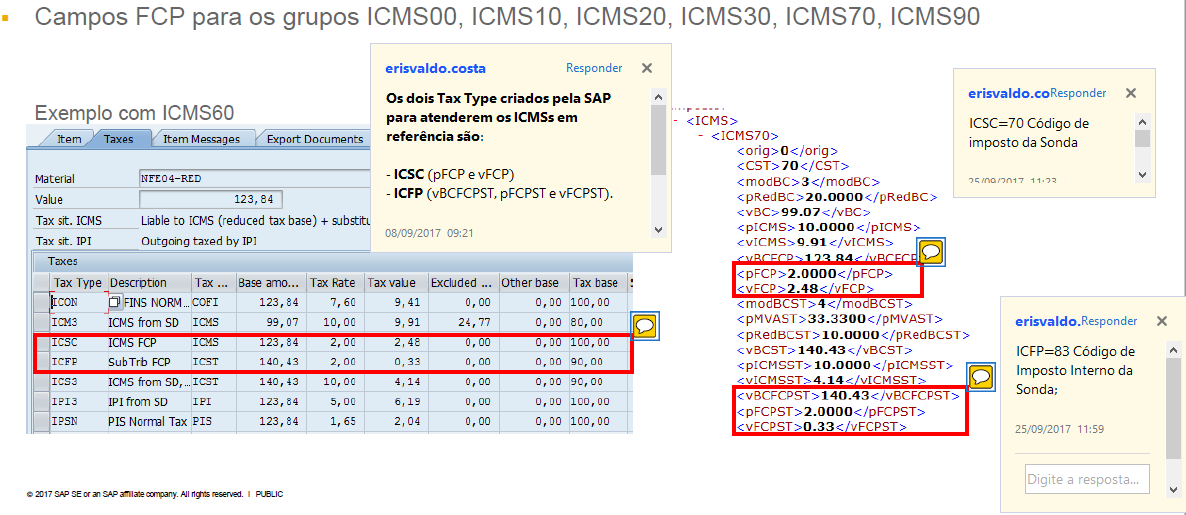Open the Export Documents tab
The width and height of the screenshot is (1186, 515).
314,139
